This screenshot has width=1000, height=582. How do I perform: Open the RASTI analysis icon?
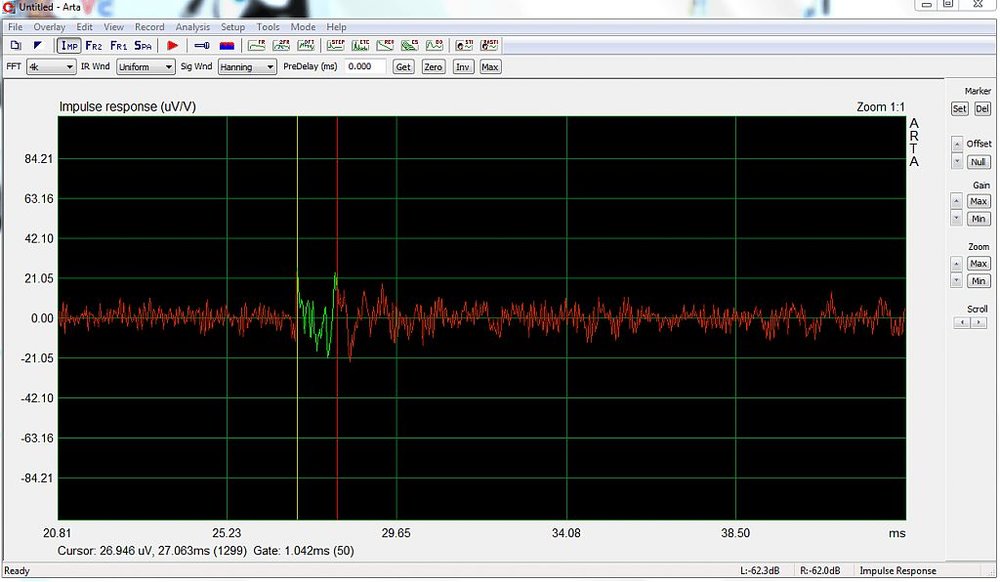[489, 45]
